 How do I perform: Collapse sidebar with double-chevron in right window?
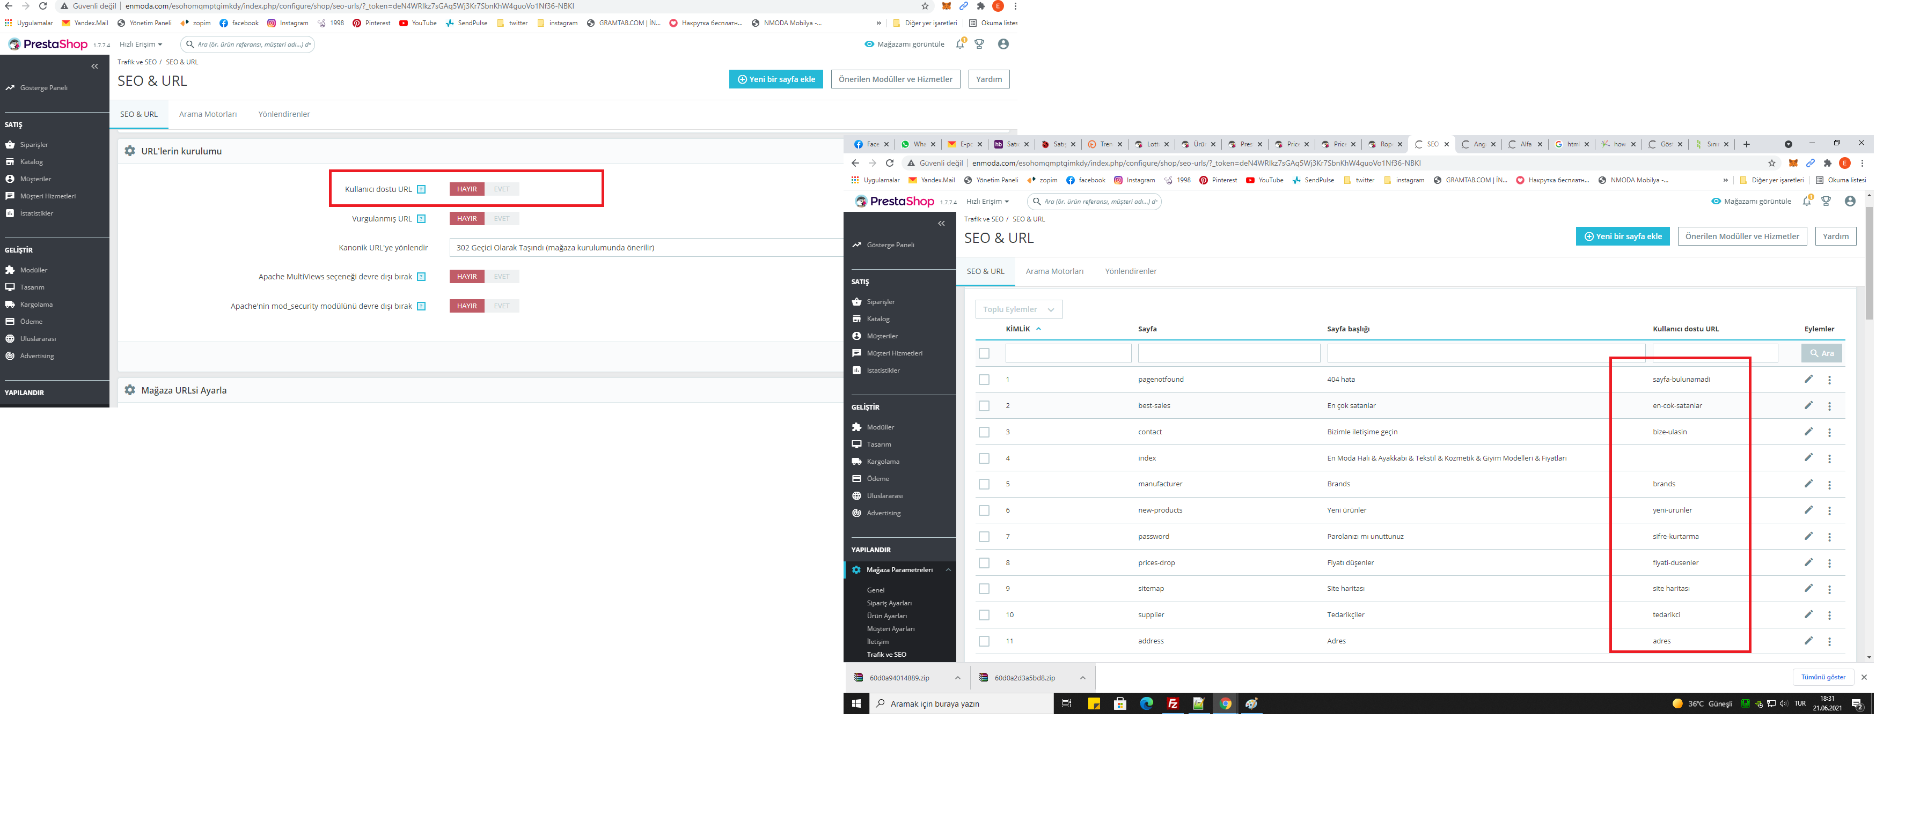pos(941,224)
